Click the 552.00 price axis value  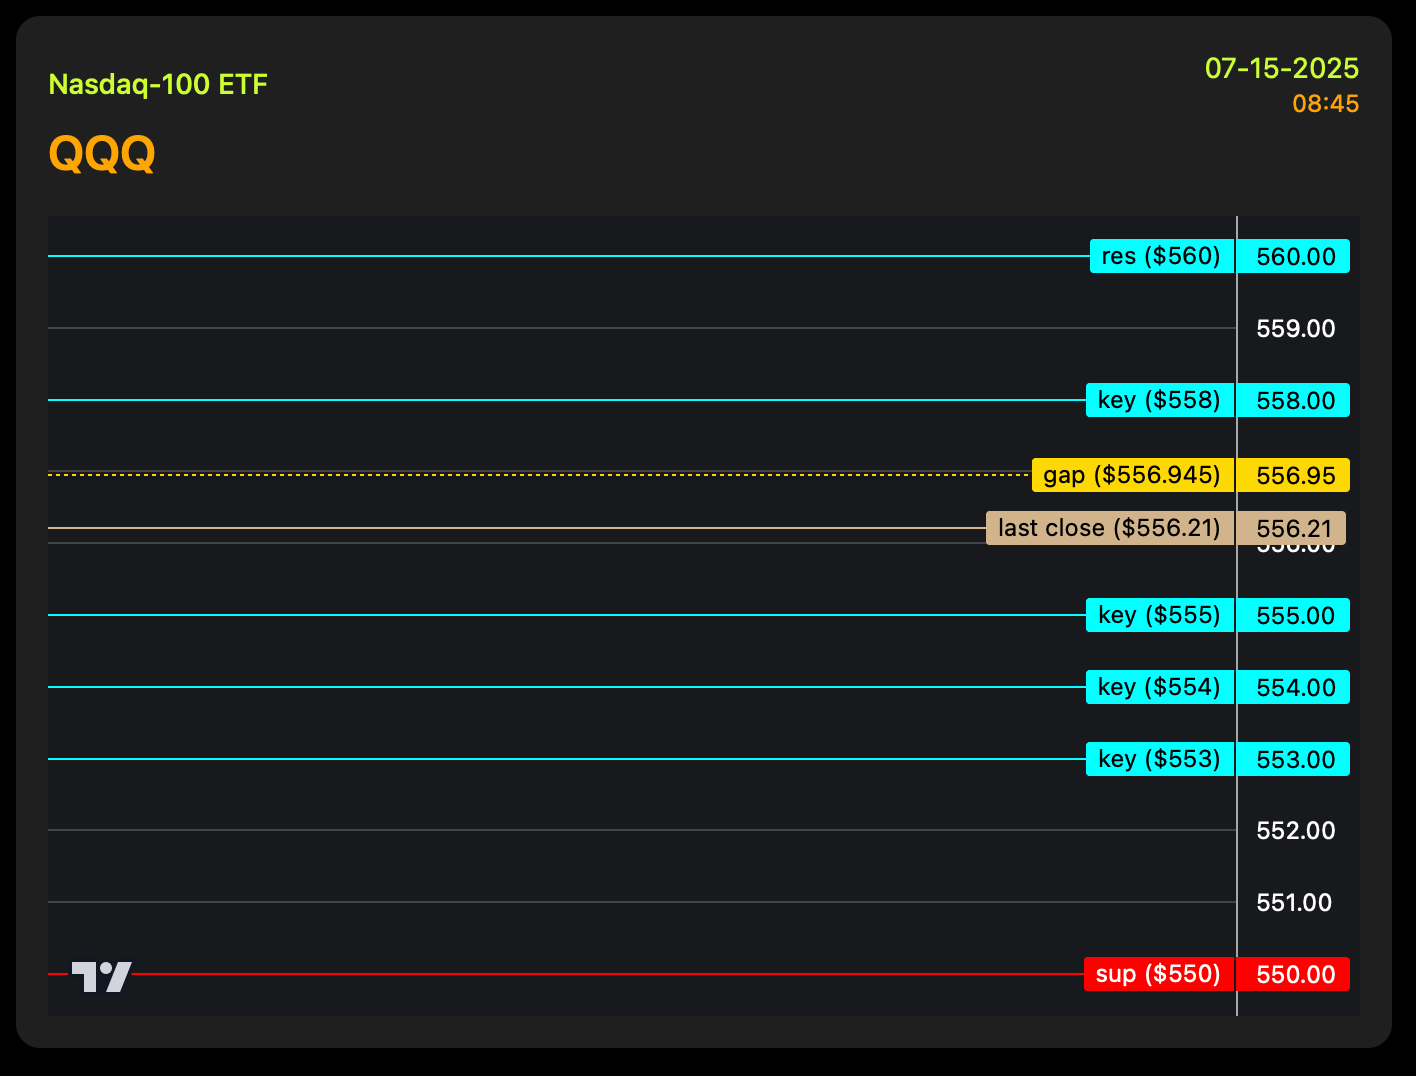[x=1296, y=830]
